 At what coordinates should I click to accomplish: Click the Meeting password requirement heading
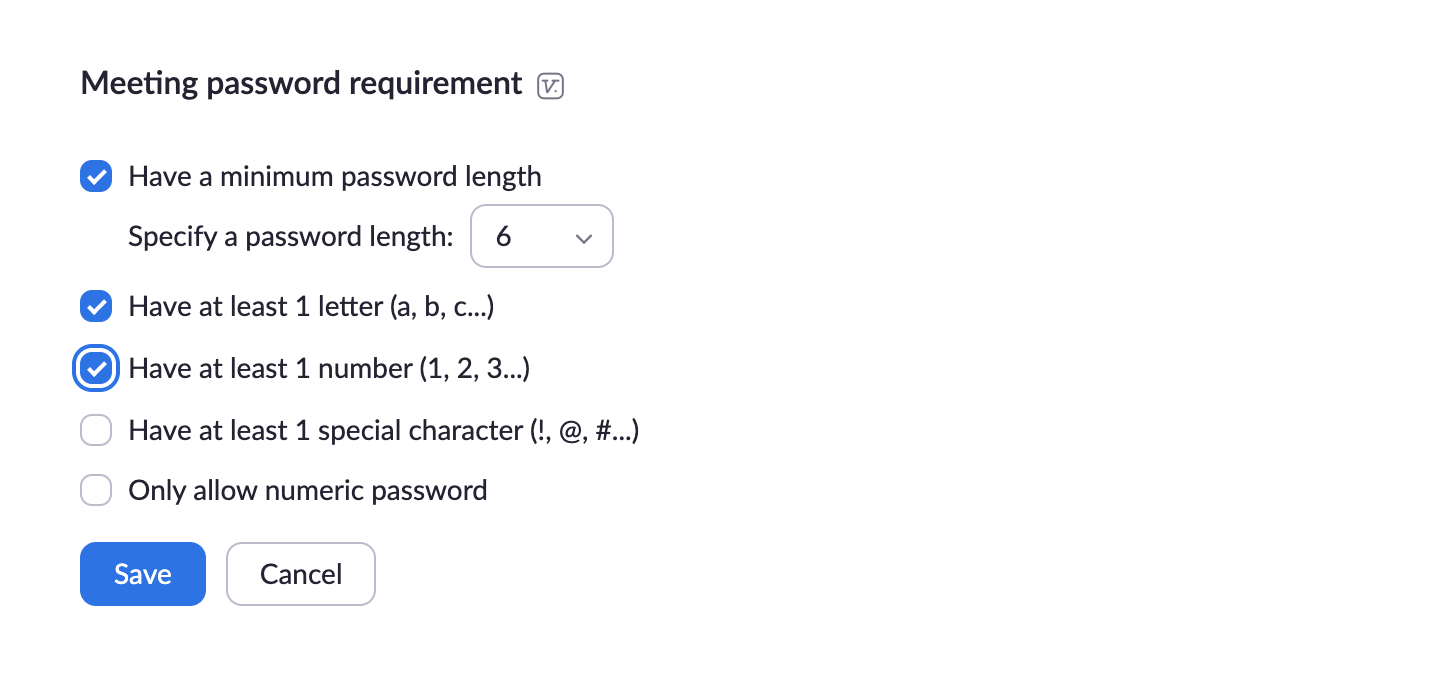click(302, 84)
